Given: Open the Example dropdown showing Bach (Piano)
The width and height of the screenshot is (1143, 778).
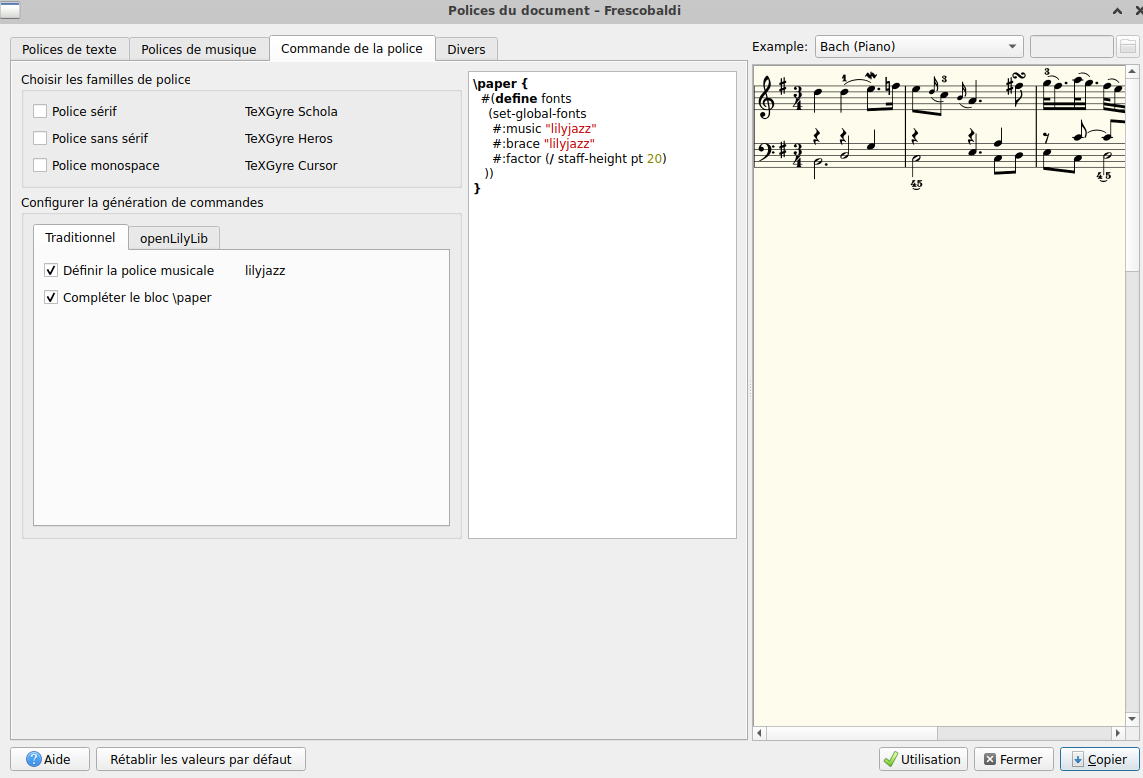Looking at the screenshot, I should tap(918, 46).
